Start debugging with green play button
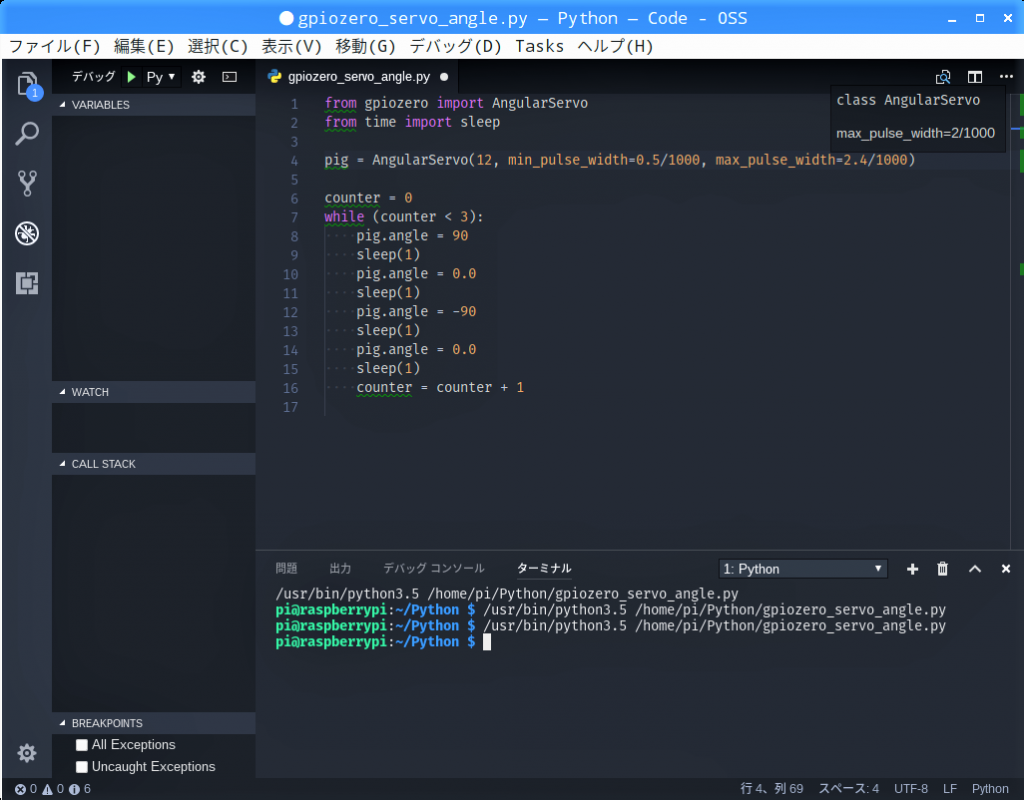The height and width of the screenshot is (800, 1024). point(131,77)
